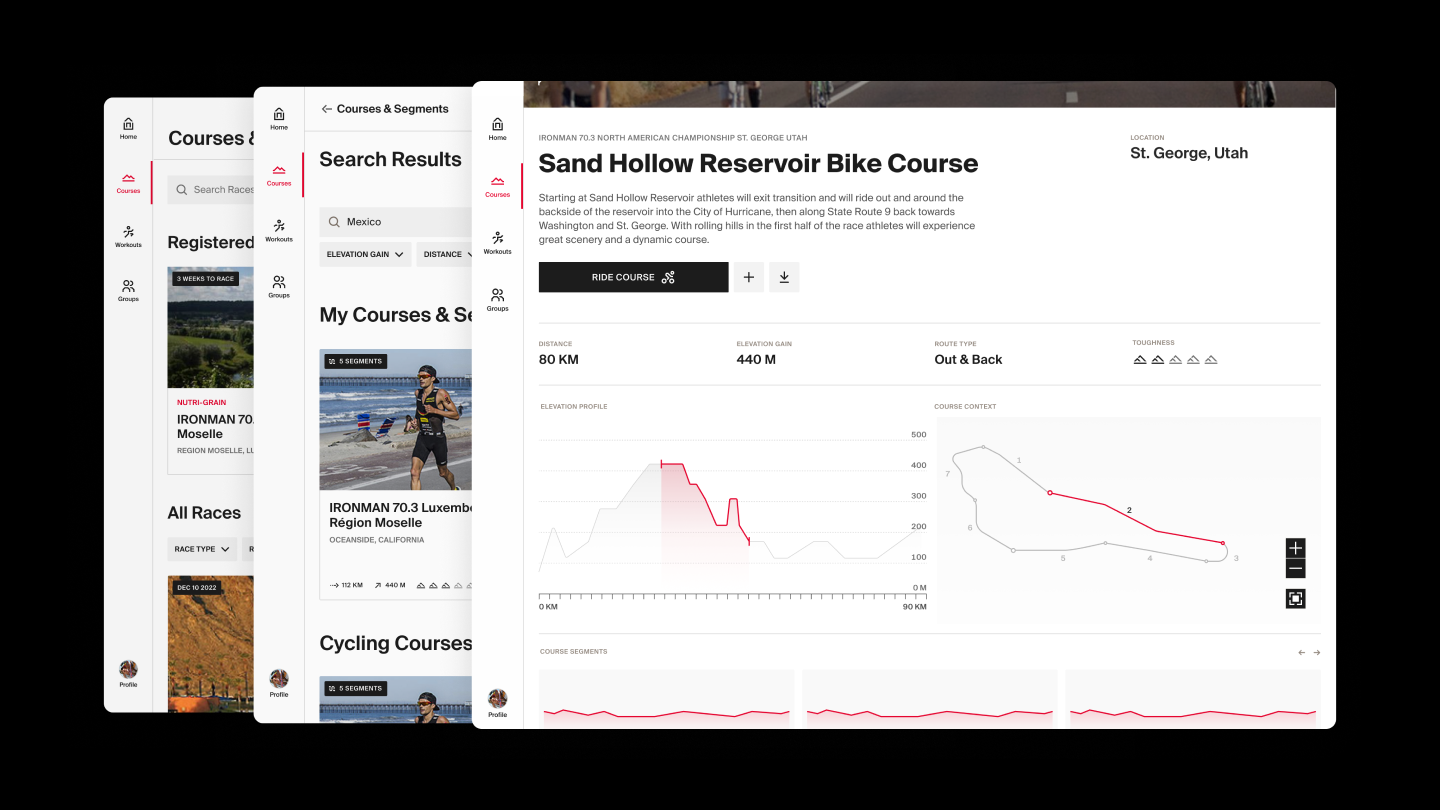This screenshot has width=1440, height=810.
Task: Open Home in the front course window sidebar
Action: [x=497, y=128]
